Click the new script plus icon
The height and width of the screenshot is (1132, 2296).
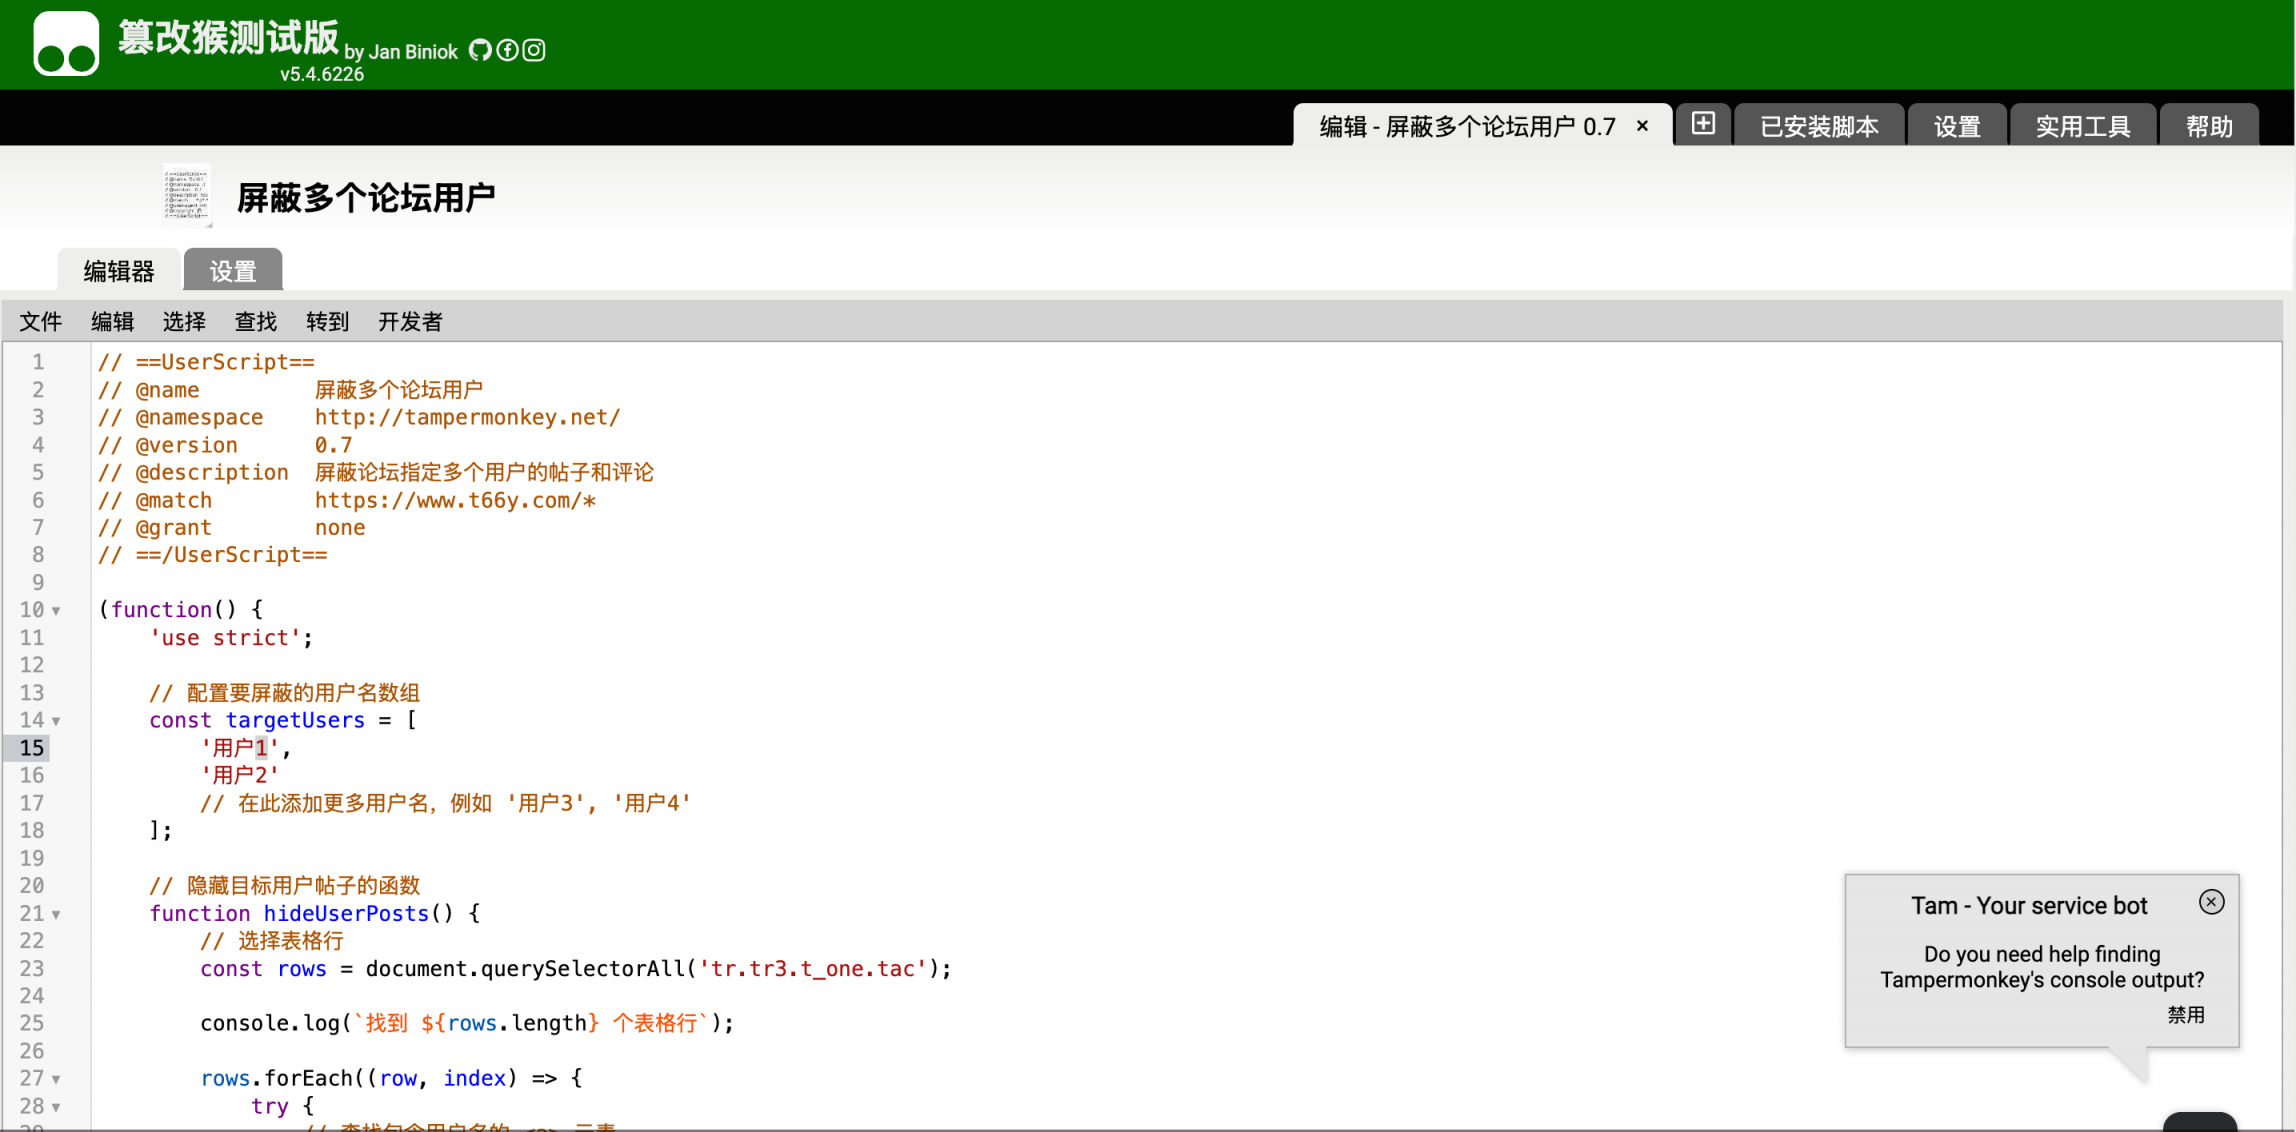1703,124
